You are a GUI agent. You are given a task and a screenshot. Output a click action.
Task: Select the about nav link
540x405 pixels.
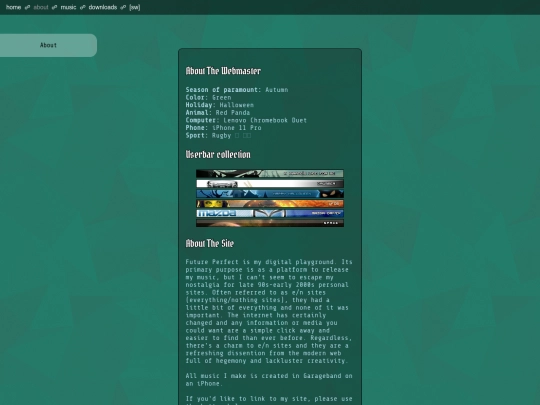point(41,7)
